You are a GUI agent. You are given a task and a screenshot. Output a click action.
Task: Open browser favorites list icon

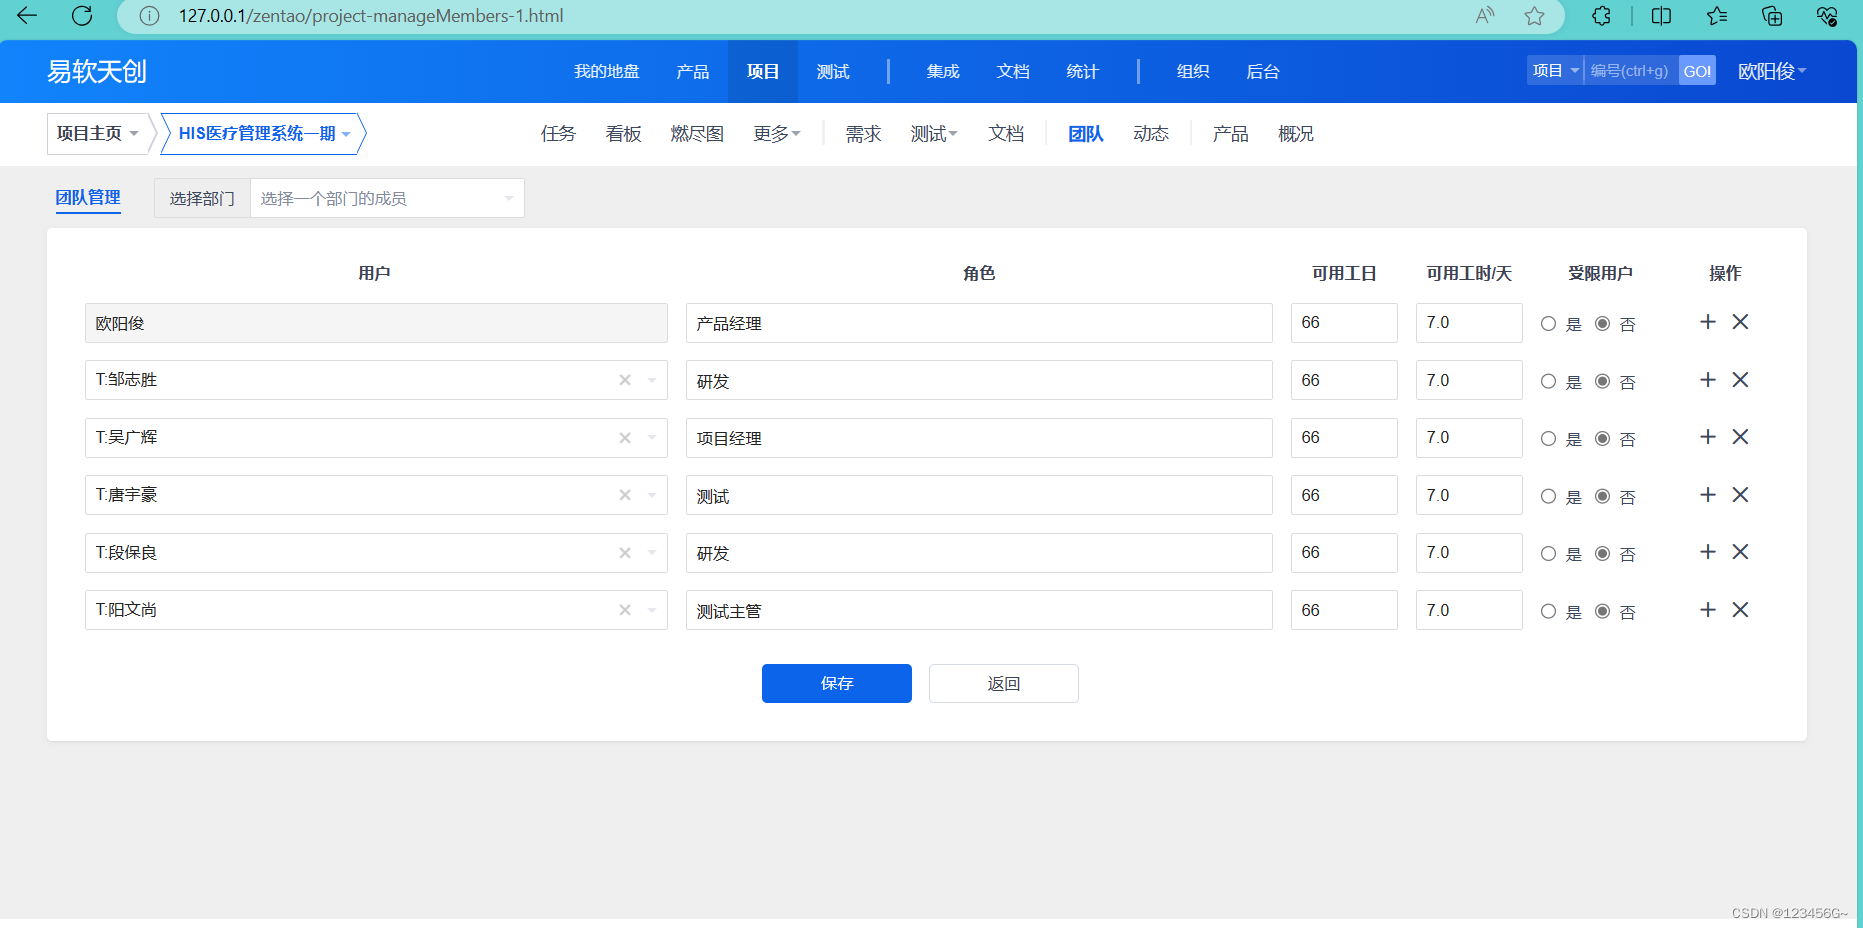pos(1717,15)
